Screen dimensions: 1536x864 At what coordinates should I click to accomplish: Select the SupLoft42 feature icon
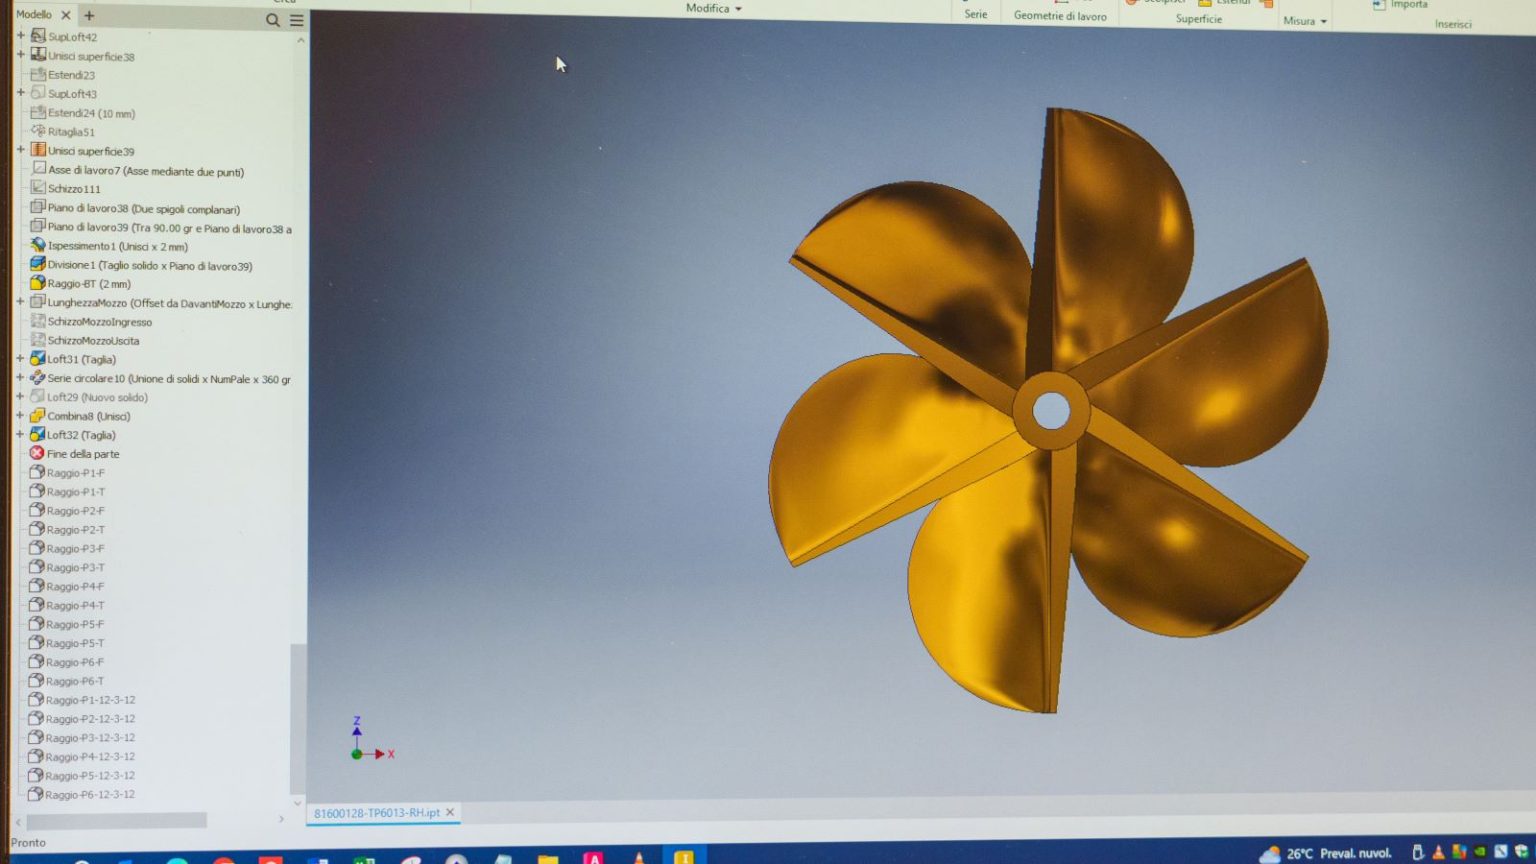37,36
